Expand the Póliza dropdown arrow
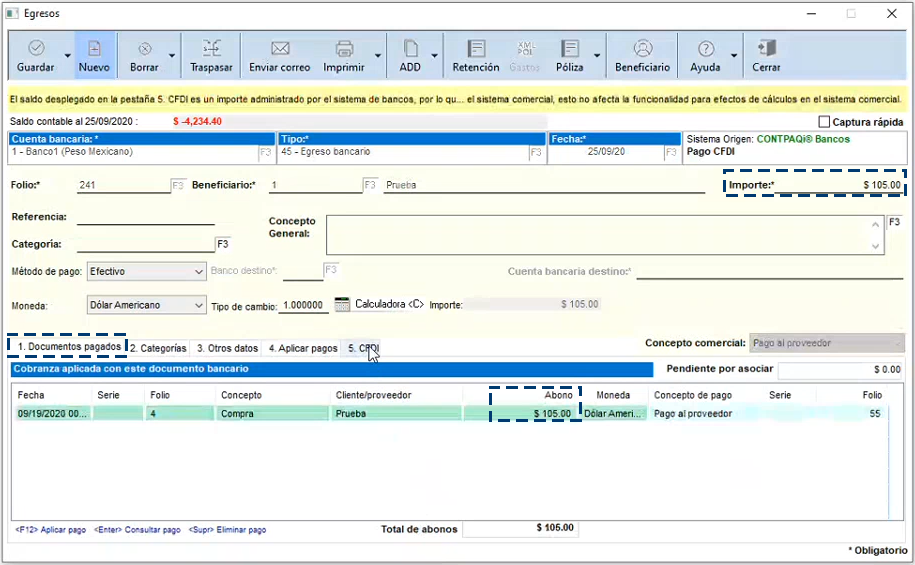Image resolution: width=915 pixels, height=565 pixels. (598, 56)
